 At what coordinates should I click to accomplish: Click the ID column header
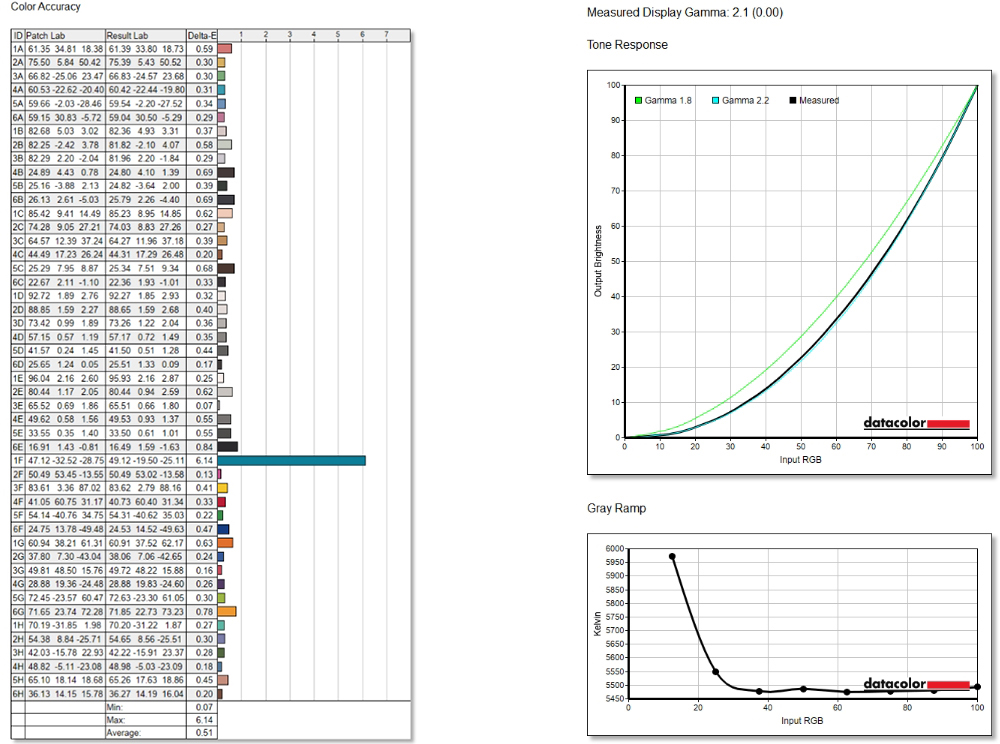17,35
